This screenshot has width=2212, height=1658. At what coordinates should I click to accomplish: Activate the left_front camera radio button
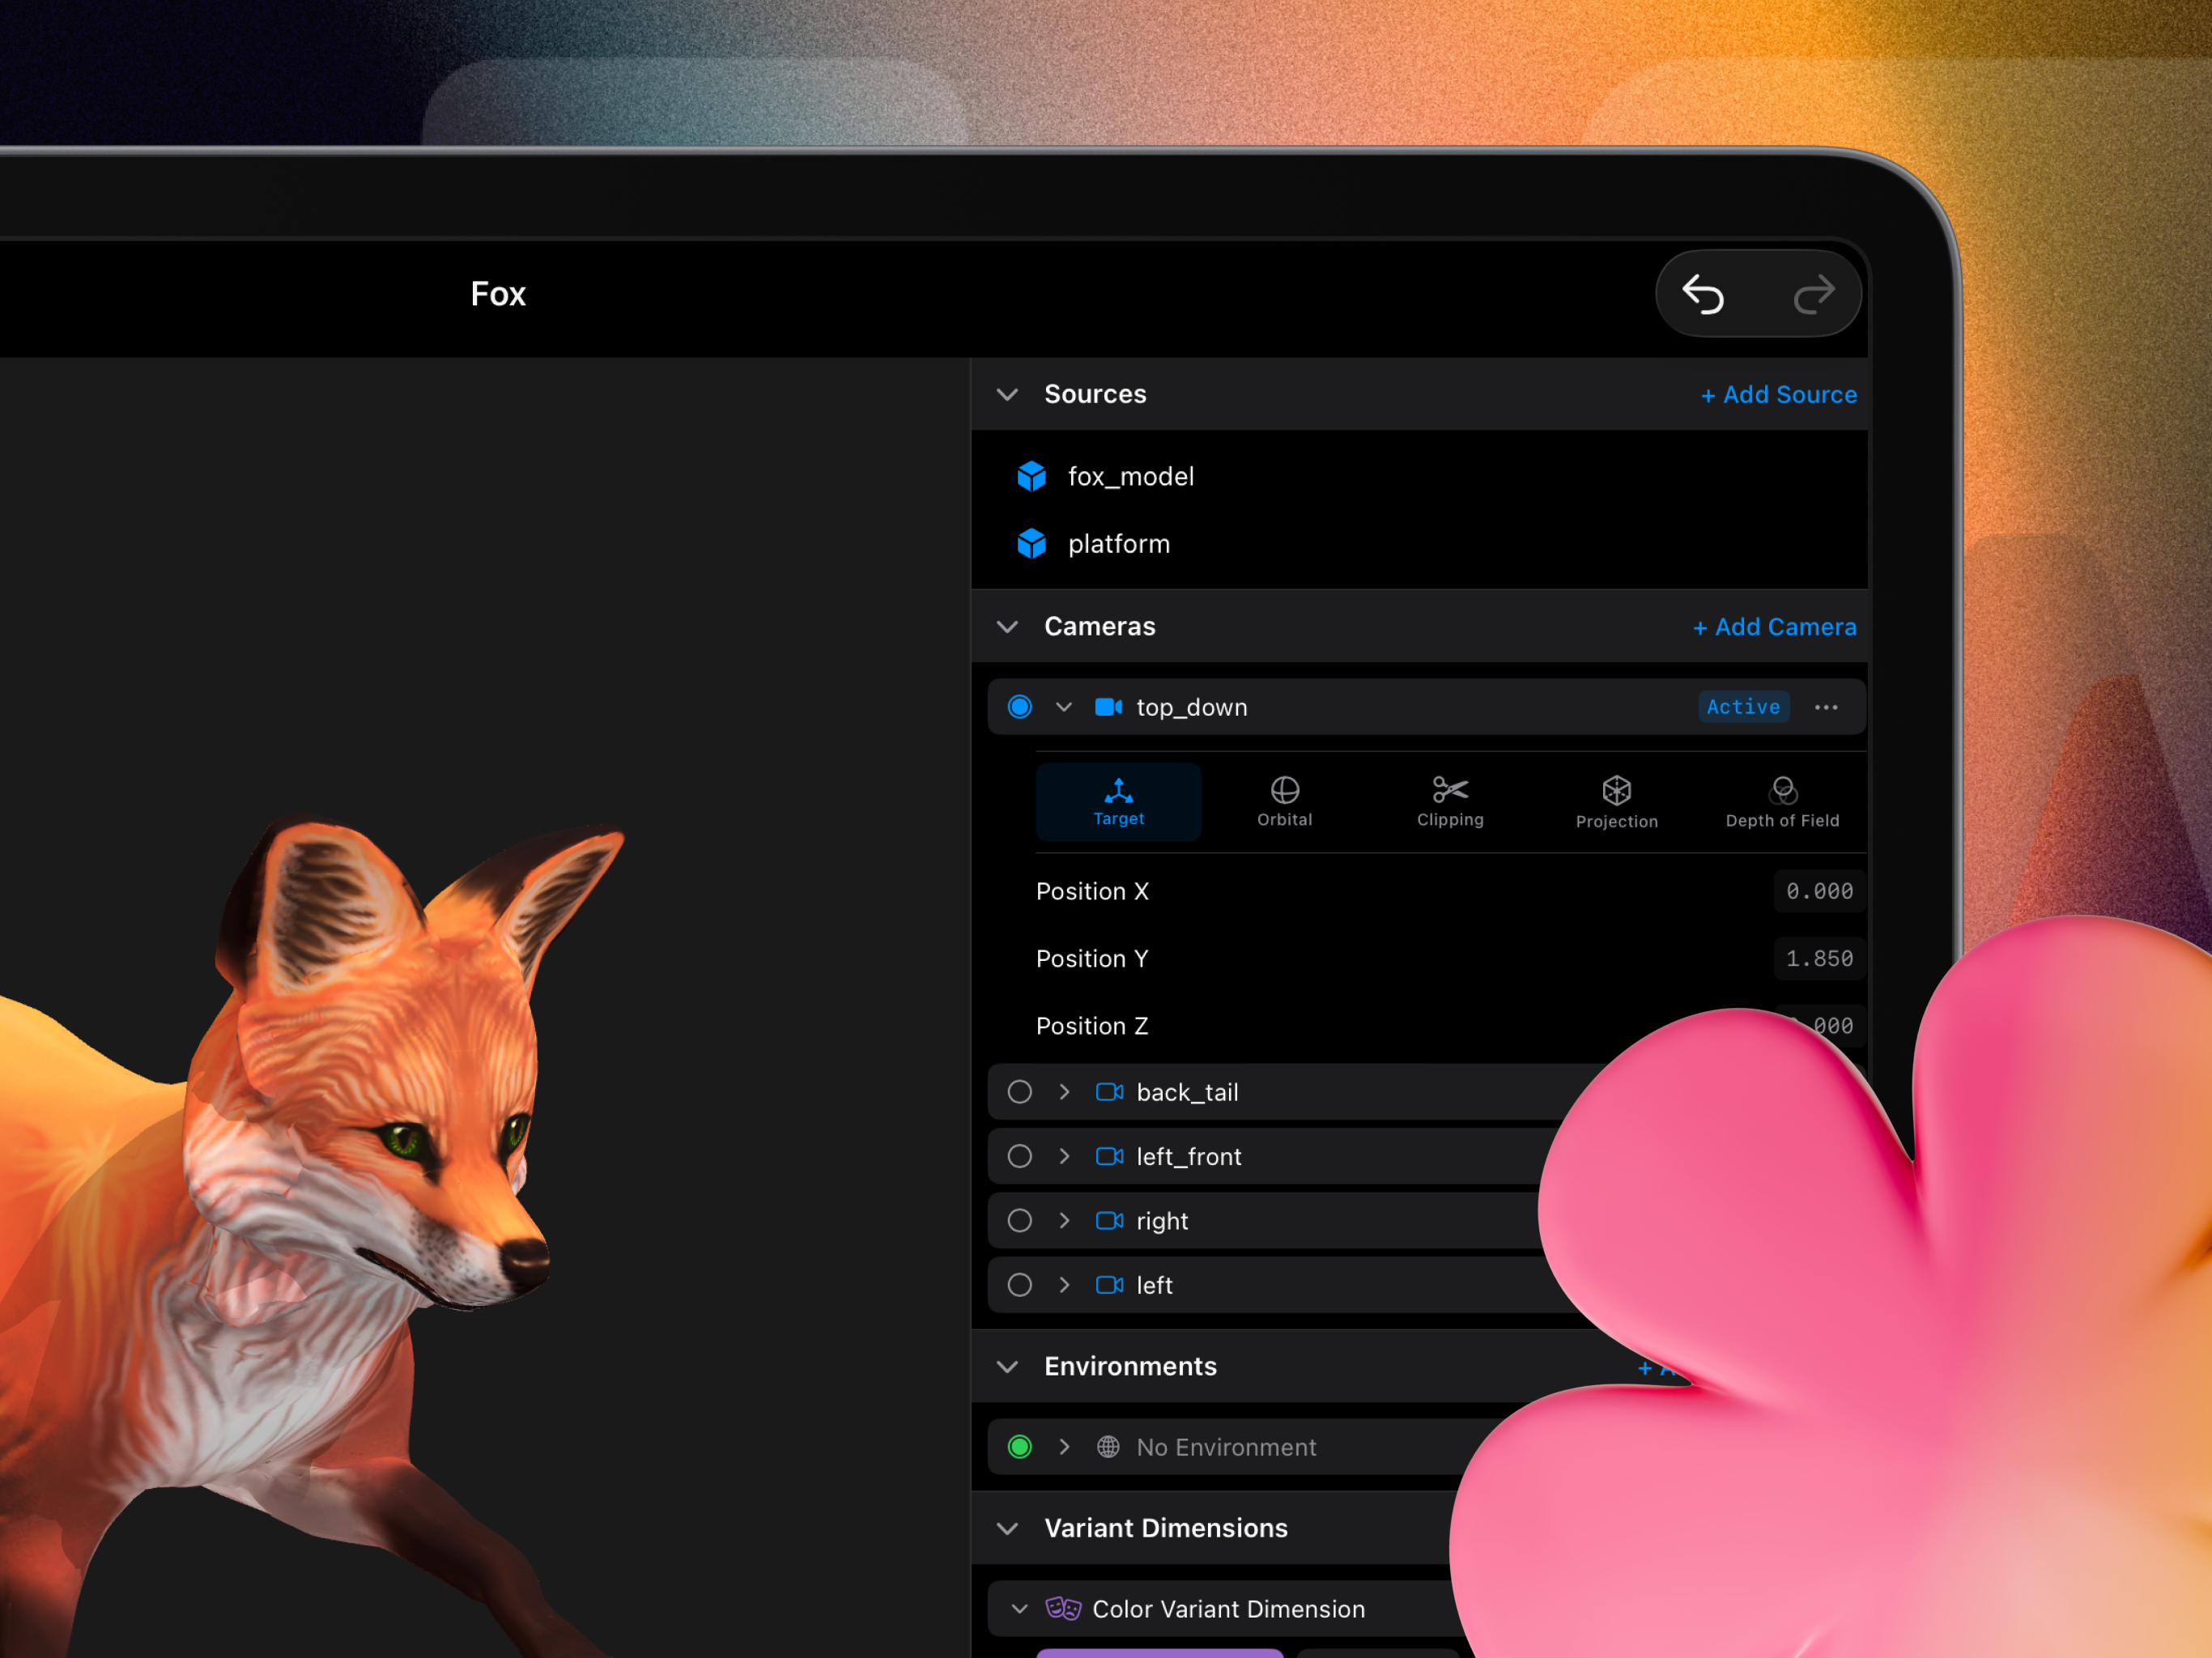pos(1020,1156)
